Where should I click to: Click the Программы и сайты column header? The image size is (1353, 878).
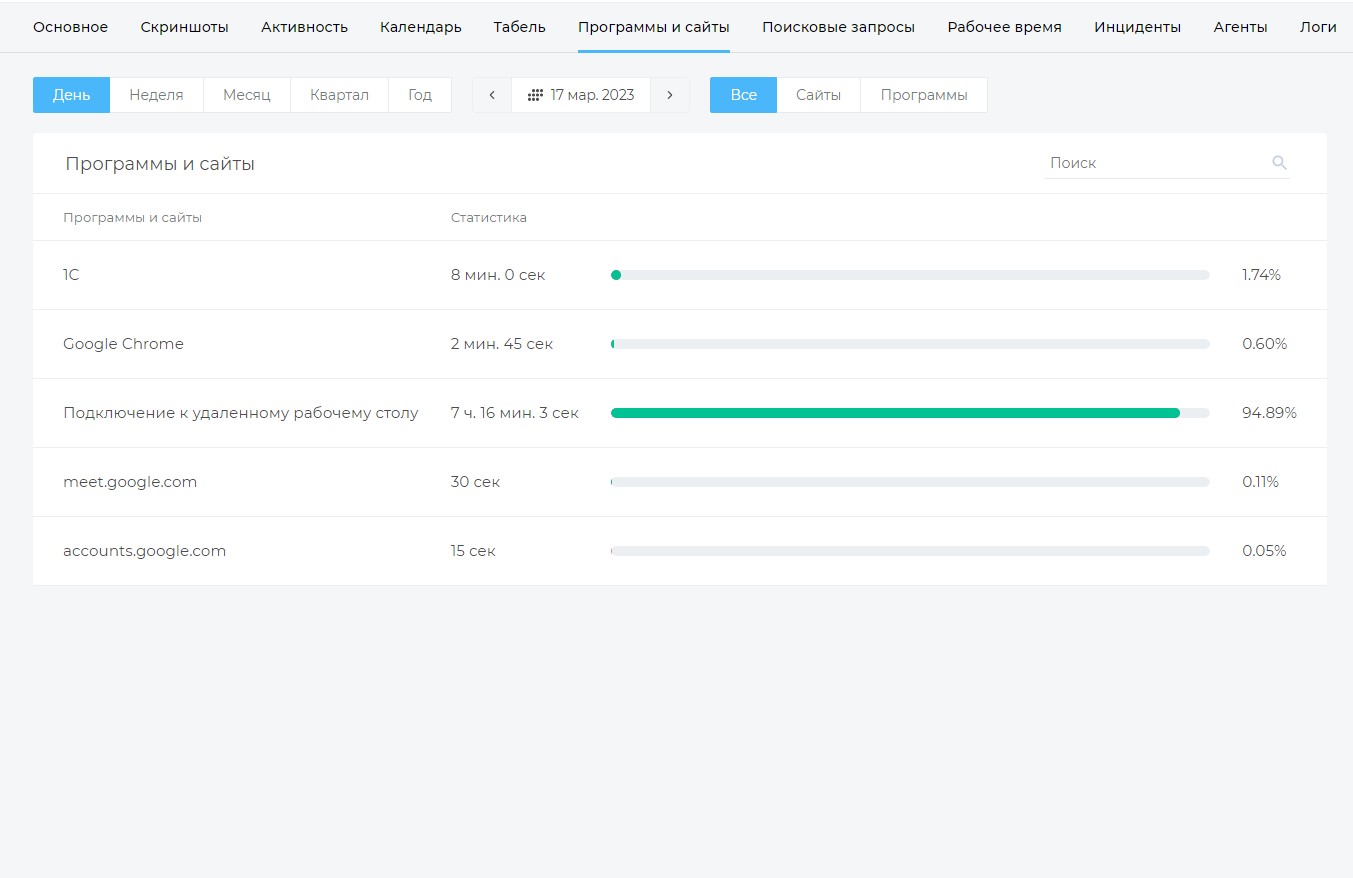click(132, 217)
